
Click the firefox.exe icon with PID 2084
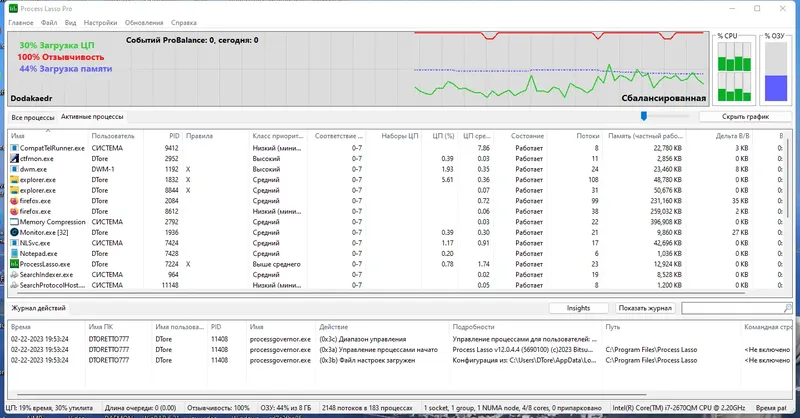click(x=14, y=201)
